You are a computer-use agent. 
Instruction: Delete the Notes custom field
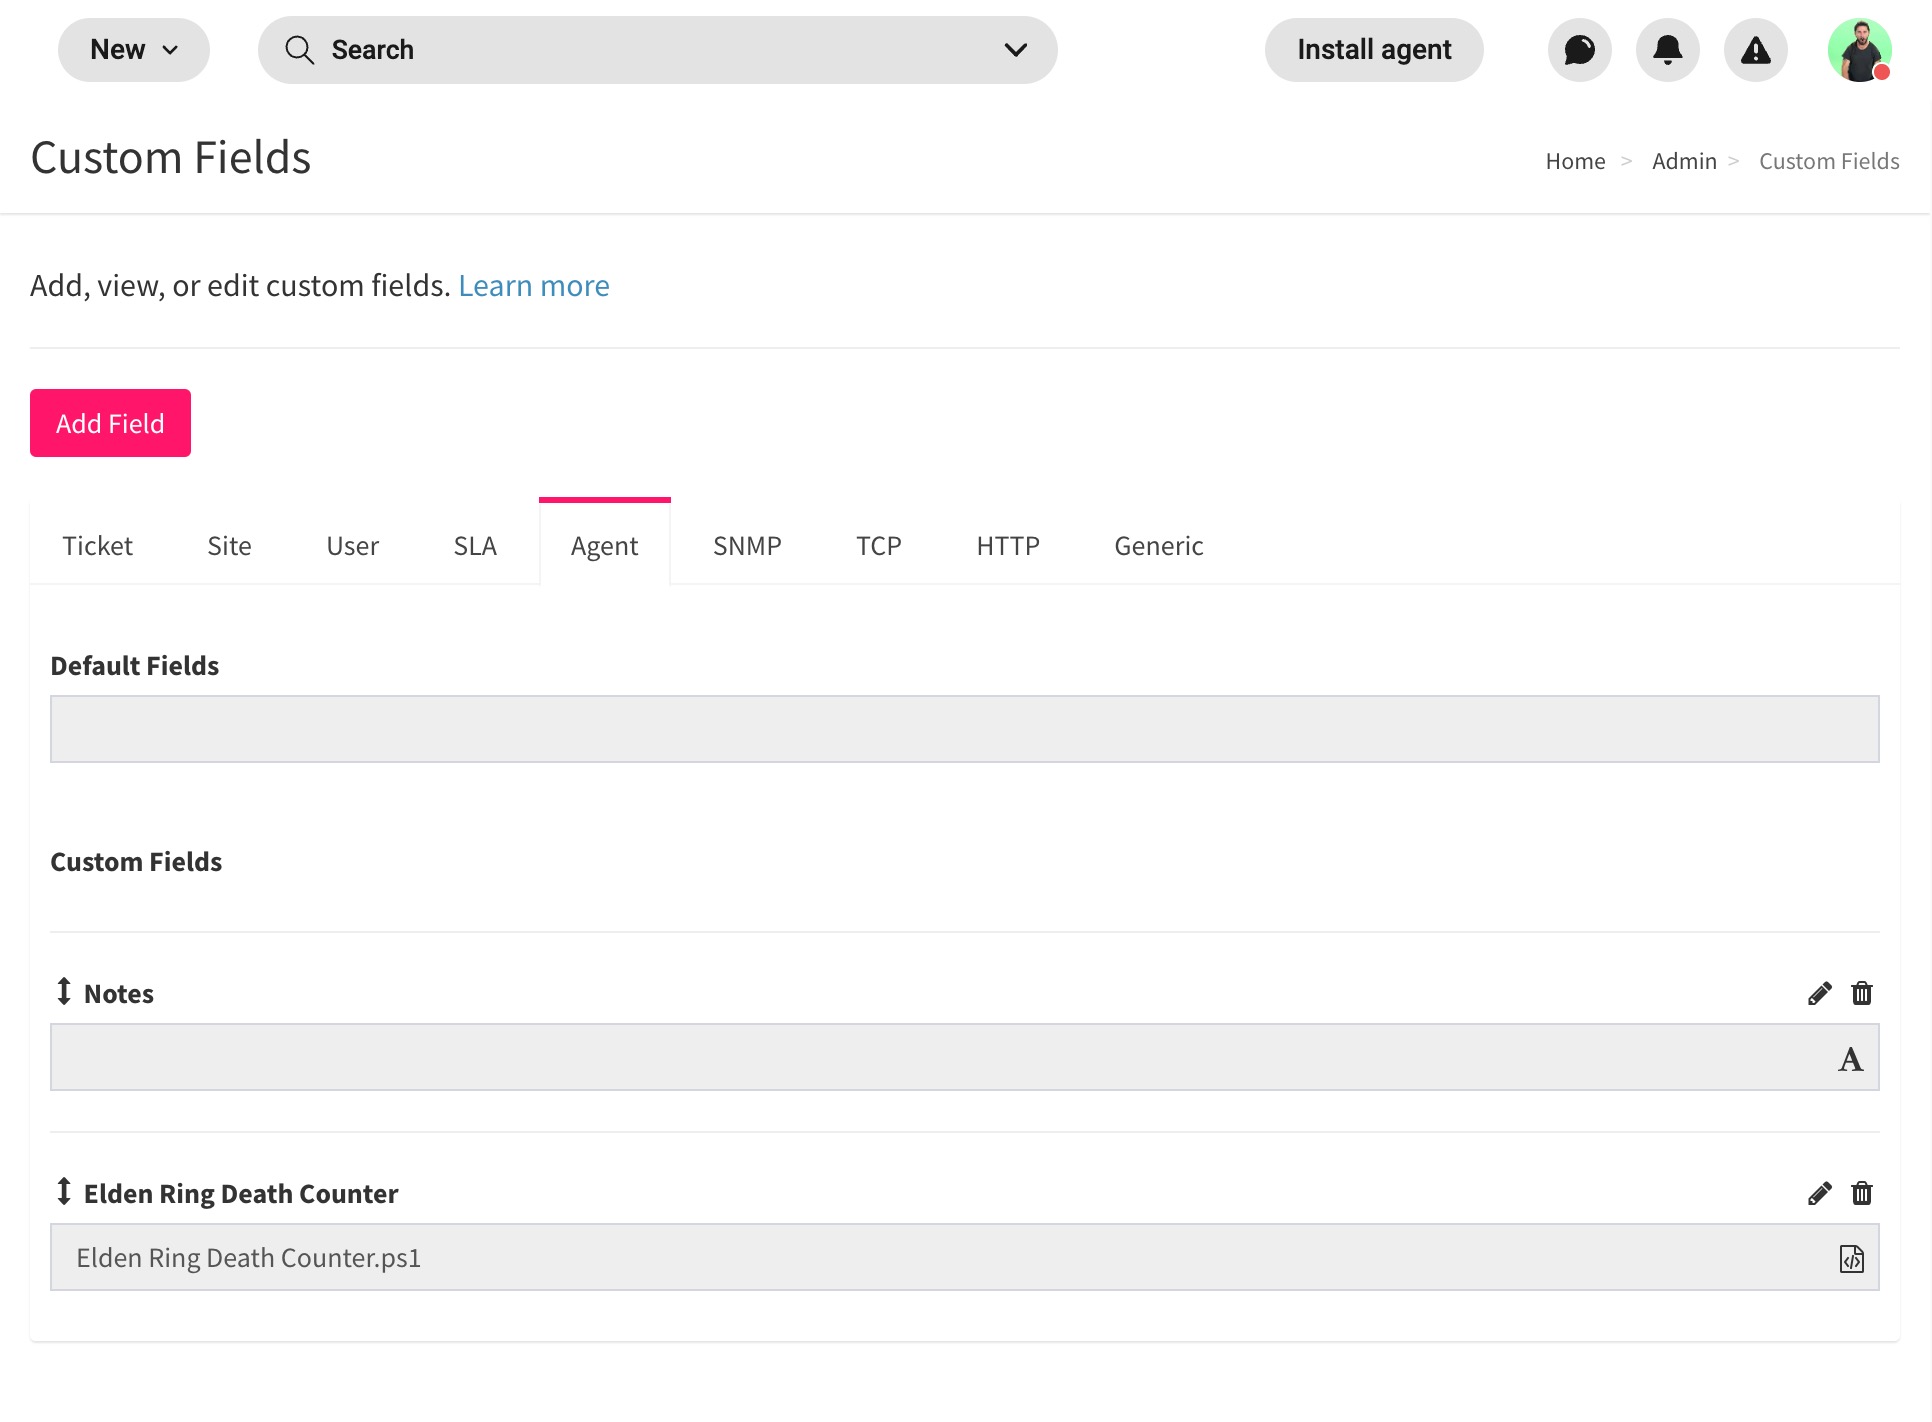1862,993
